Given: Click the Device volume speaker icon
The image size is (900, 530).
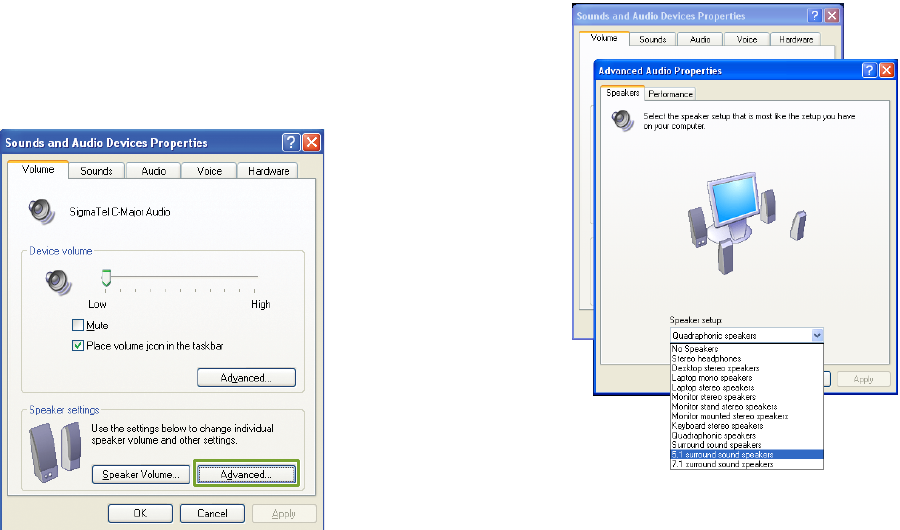Looking at the screenshot, I should coord(58,282).
